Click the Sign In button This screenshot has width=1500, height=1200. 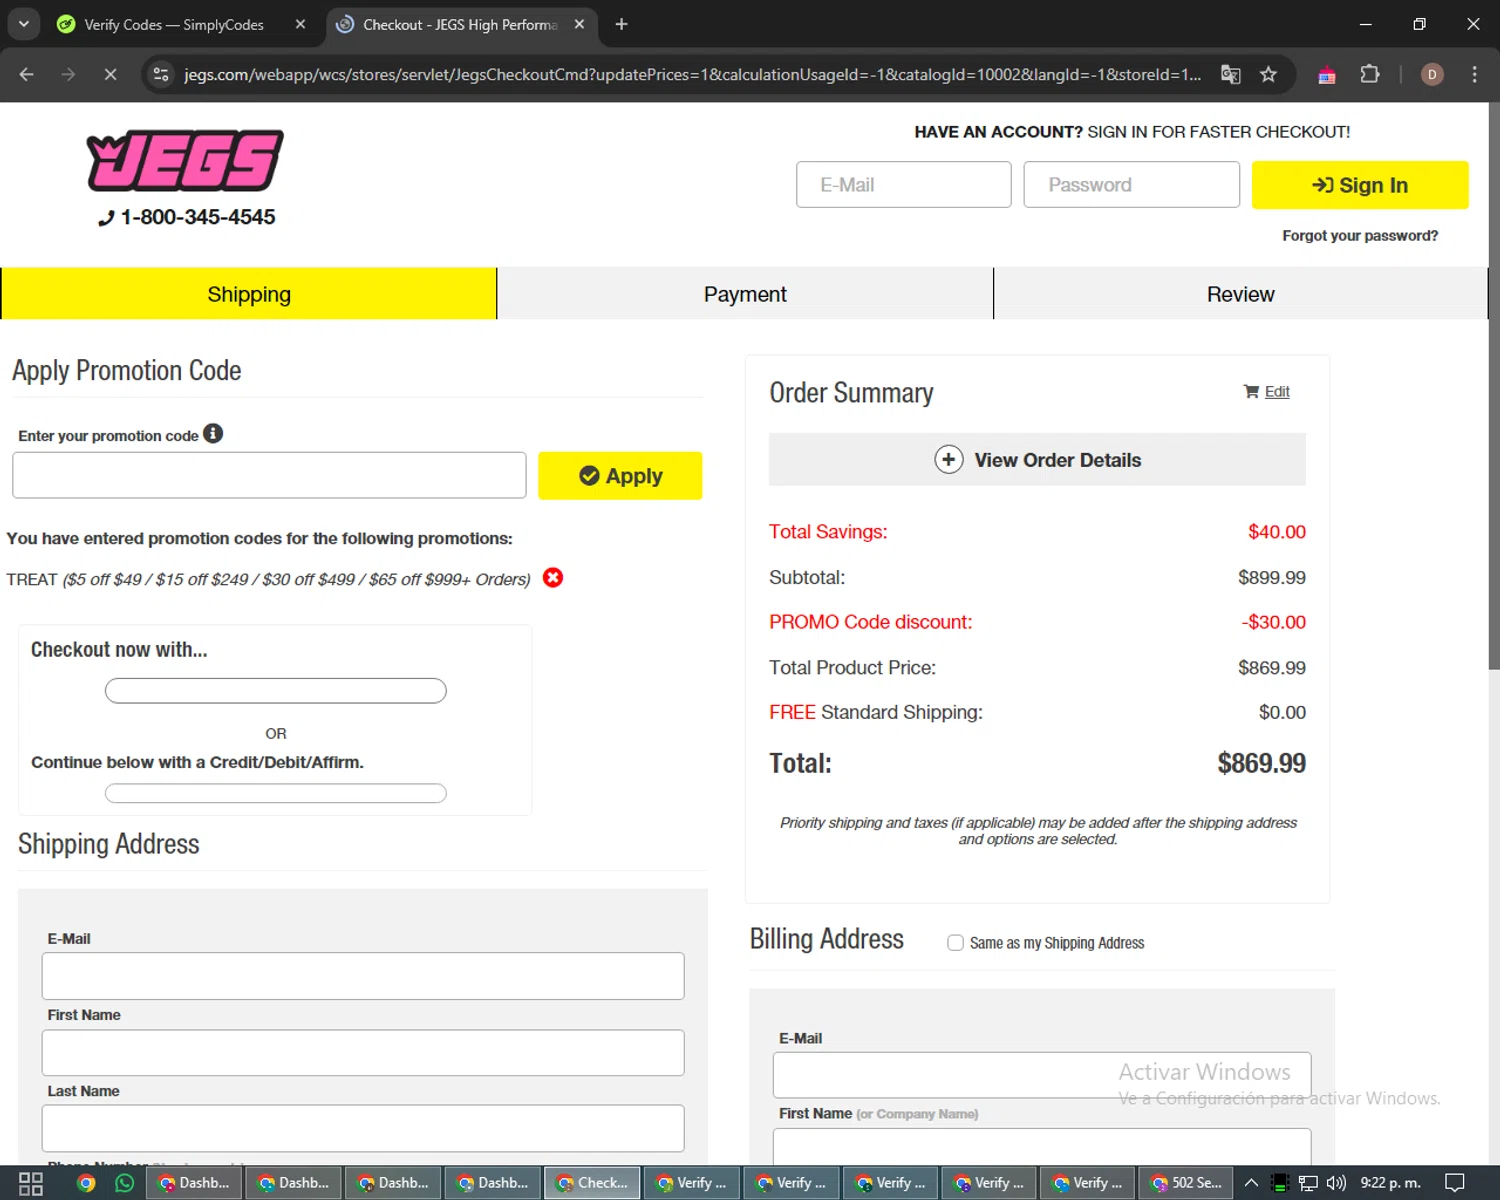pyautogui.click(x=1360, y=185)
